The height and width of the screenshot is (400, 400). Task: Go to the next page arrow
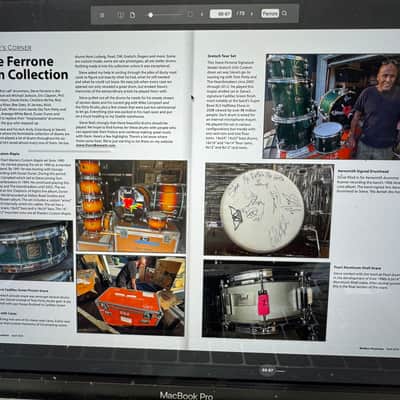point(252,14)
